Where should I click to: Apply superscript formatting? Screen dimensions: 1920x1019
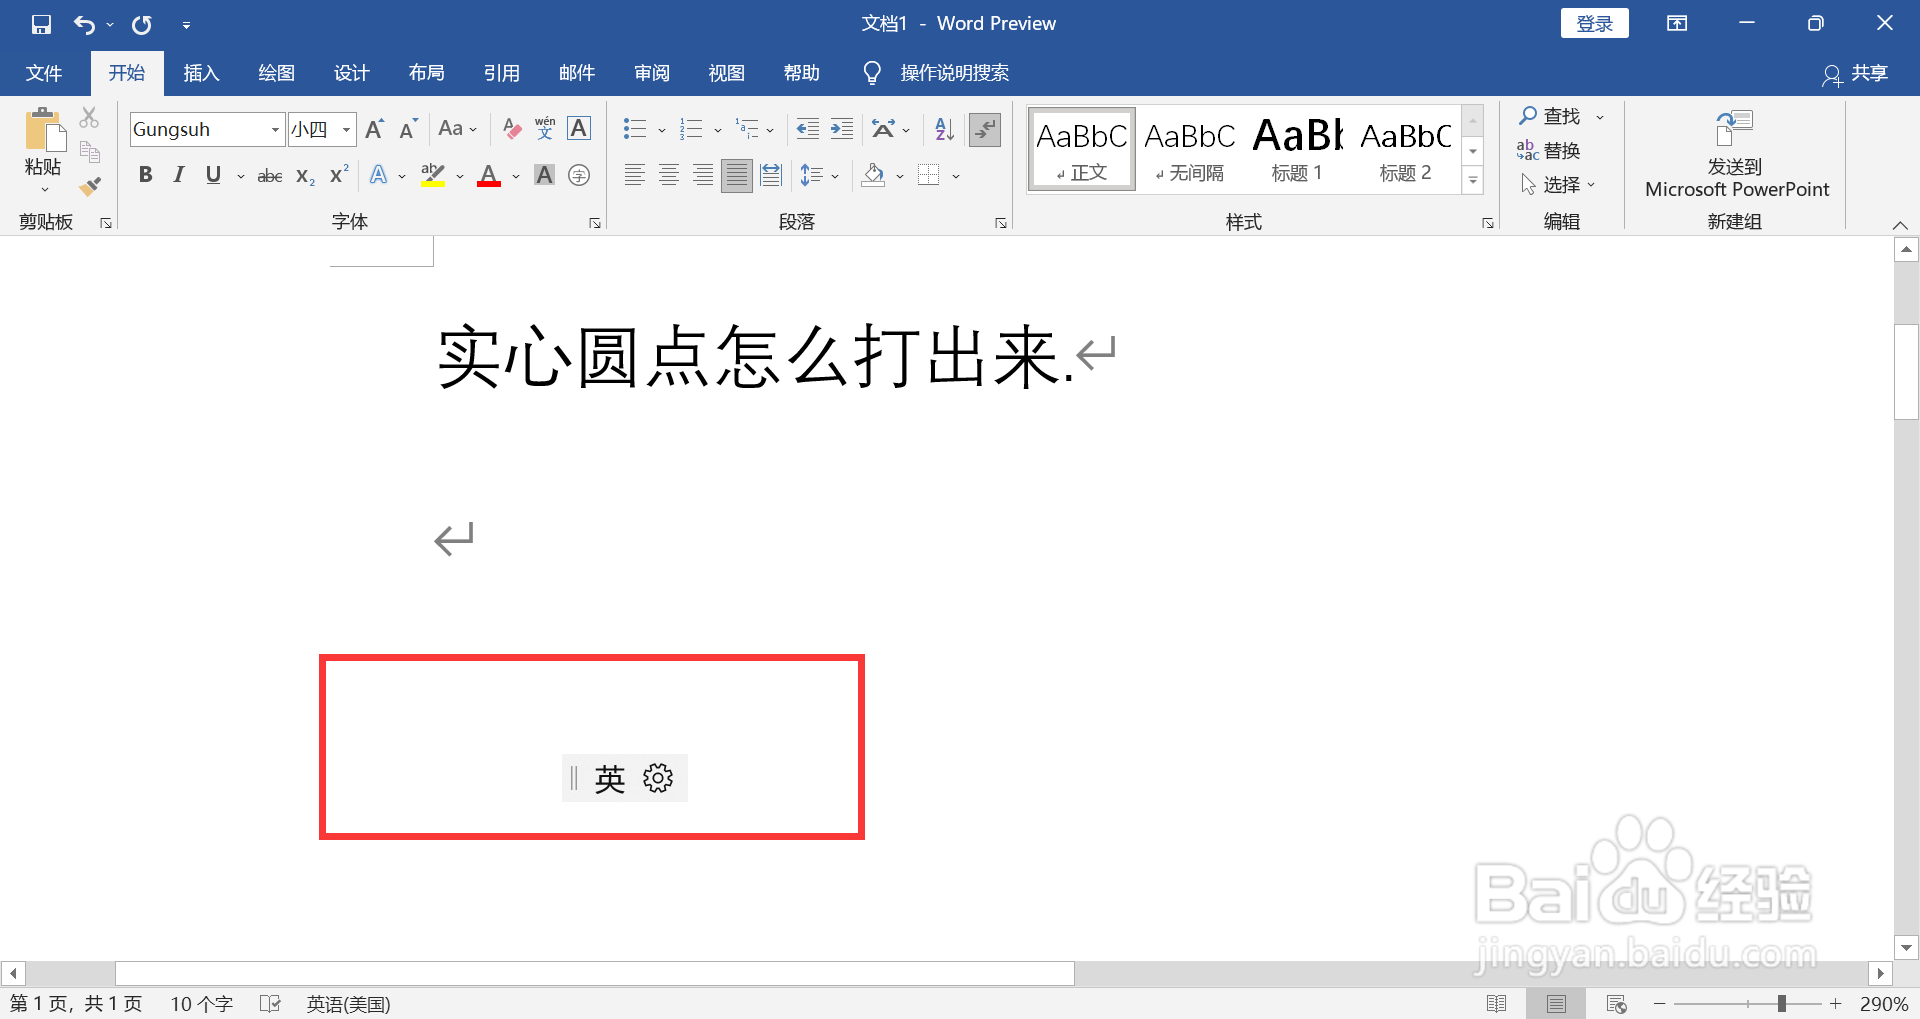point(336,174)
